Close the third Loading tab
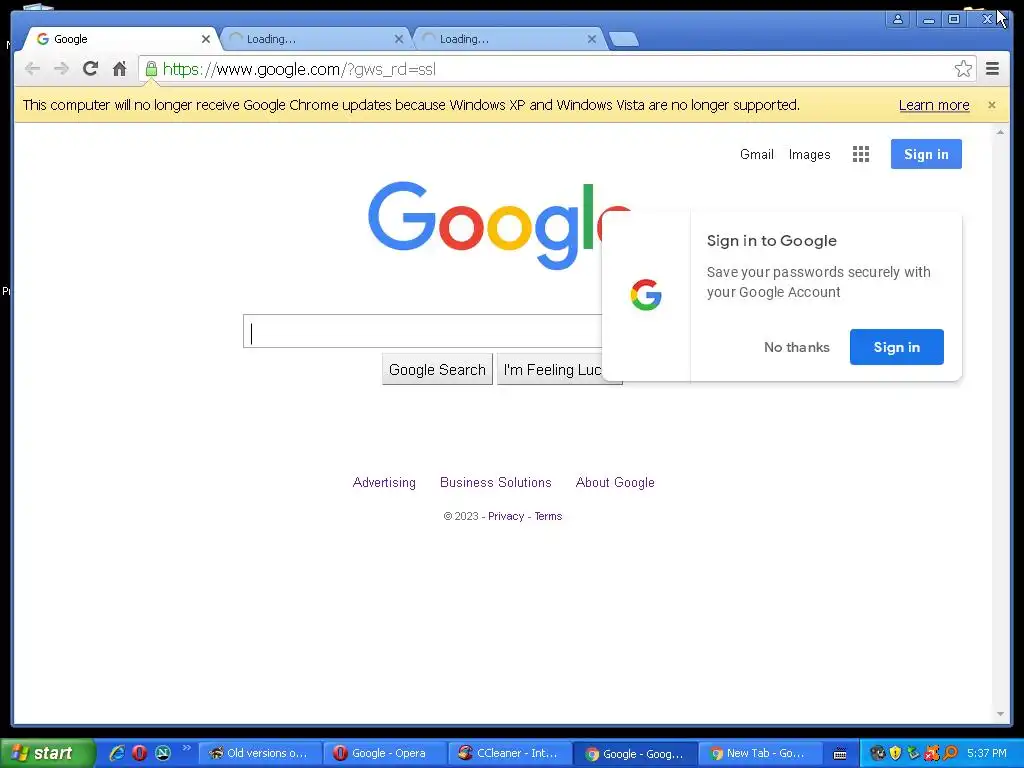Viewport: 1024px width, 768px height. point(592,39)
